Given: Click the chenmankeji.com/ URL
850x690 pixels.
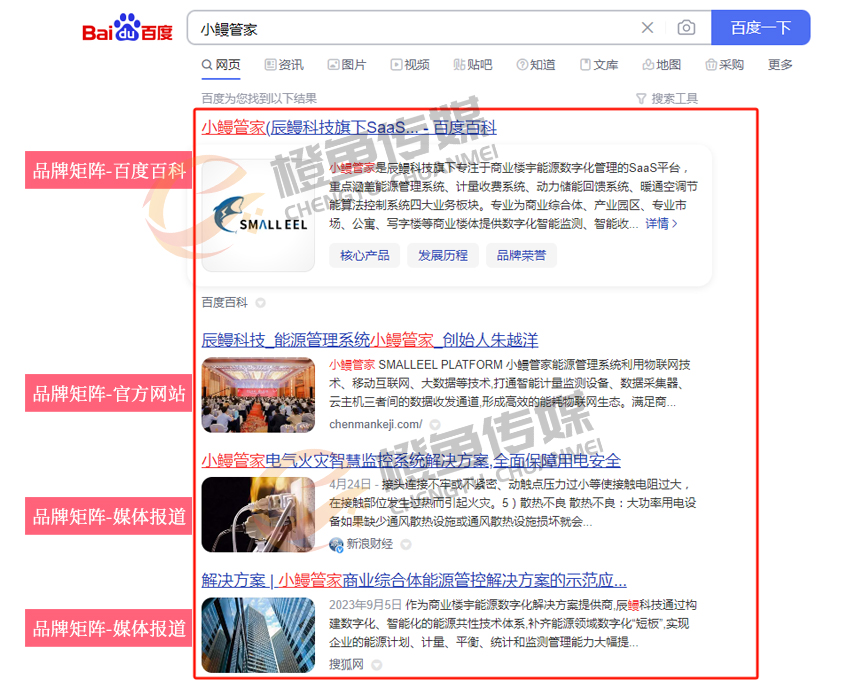Looking at the screenshot, I should coord(376,424).
